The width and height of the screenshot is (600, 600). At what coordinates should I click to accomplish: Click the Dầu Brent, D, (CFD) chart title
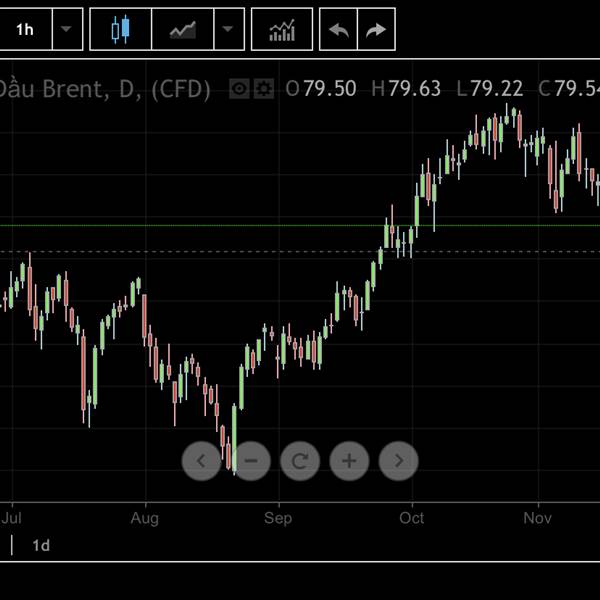[x=104, y=89]
